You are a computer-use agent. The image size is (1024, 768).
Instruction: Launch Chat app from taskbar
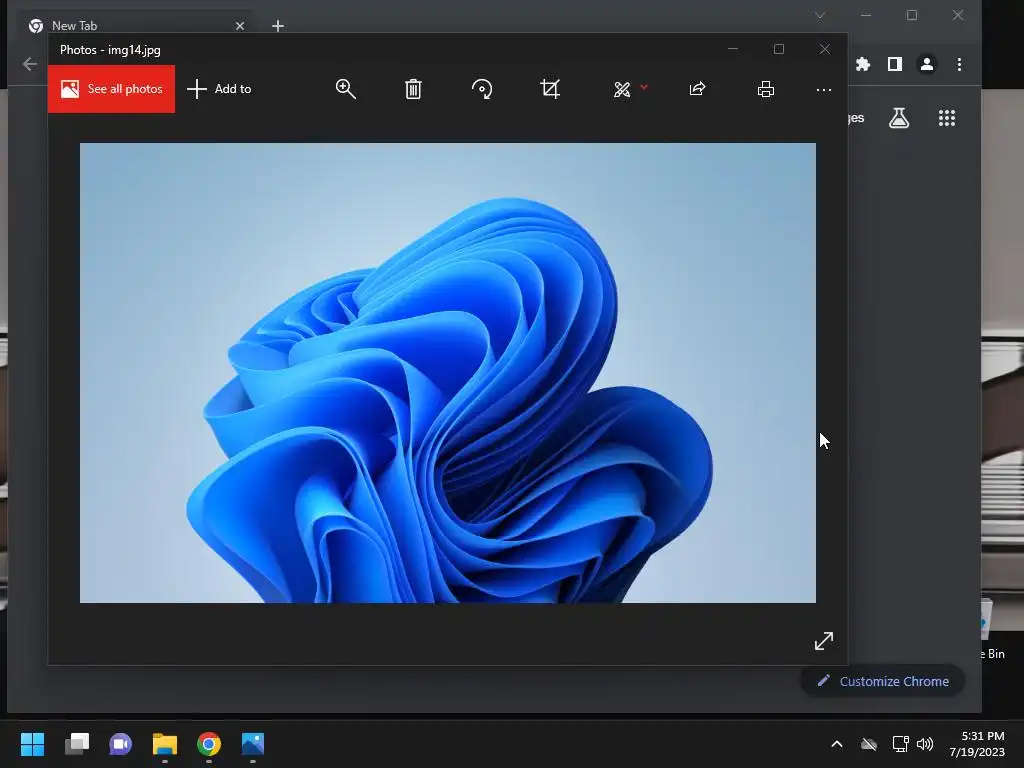120,744
